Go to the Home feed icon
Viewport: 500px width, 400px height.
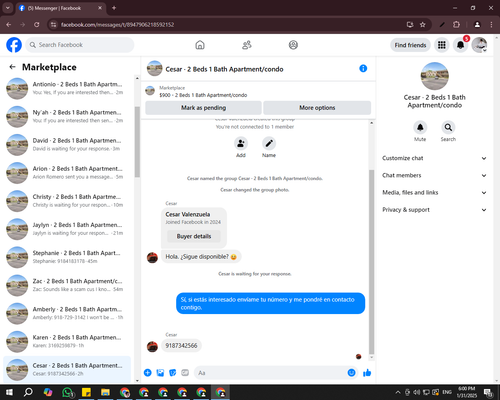point(200,45)
